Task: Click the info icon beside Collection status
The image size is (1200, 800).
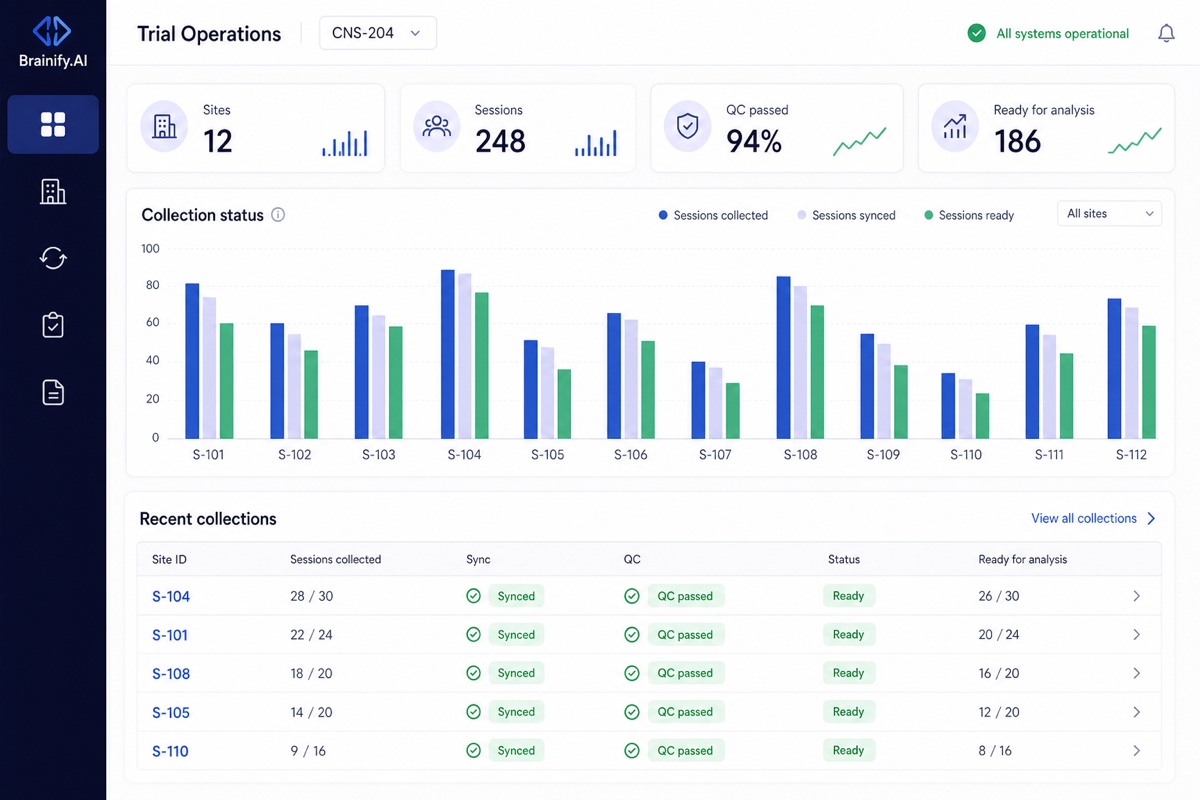Action: [x=278, y=215]
